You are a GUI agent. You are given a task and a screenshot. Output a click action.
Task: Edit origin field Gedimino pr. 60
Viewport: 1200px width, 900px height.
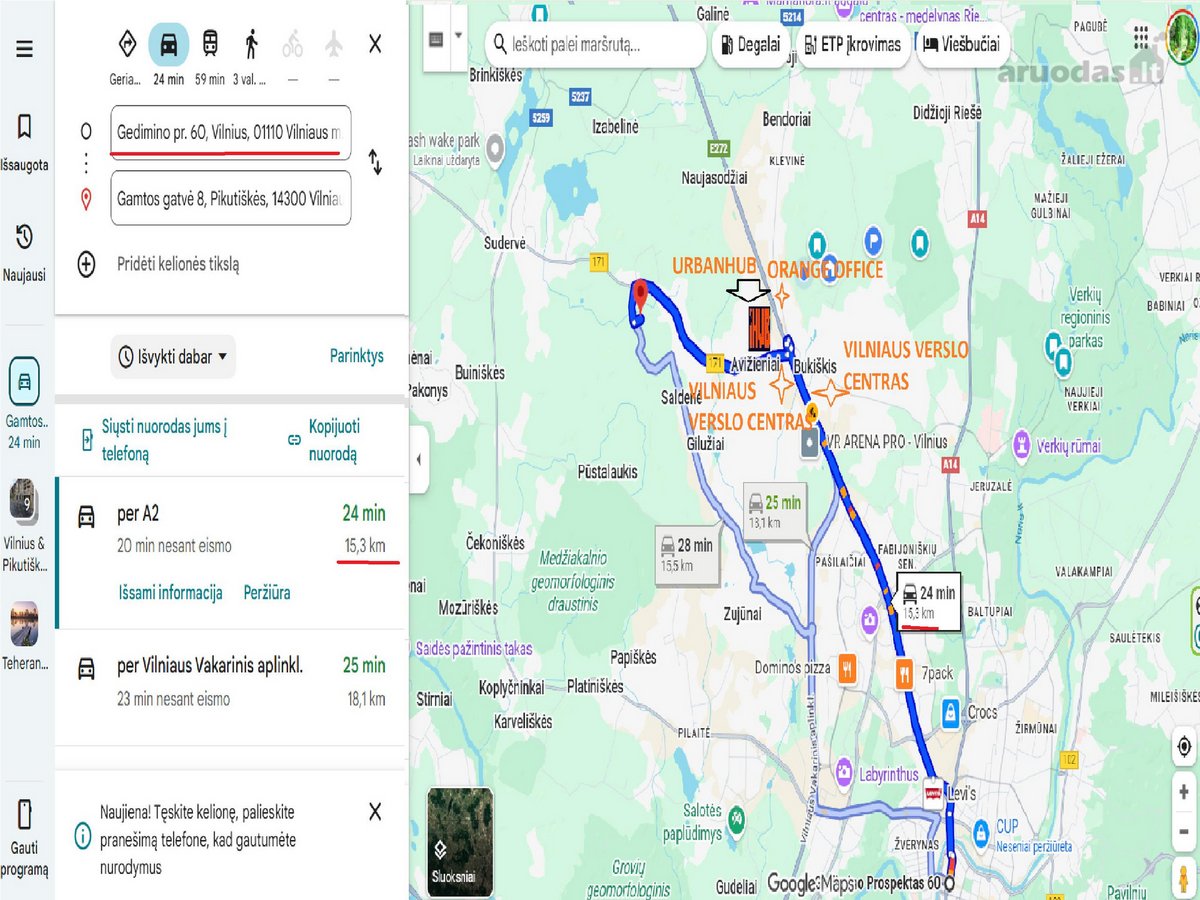tap(231, 132)
